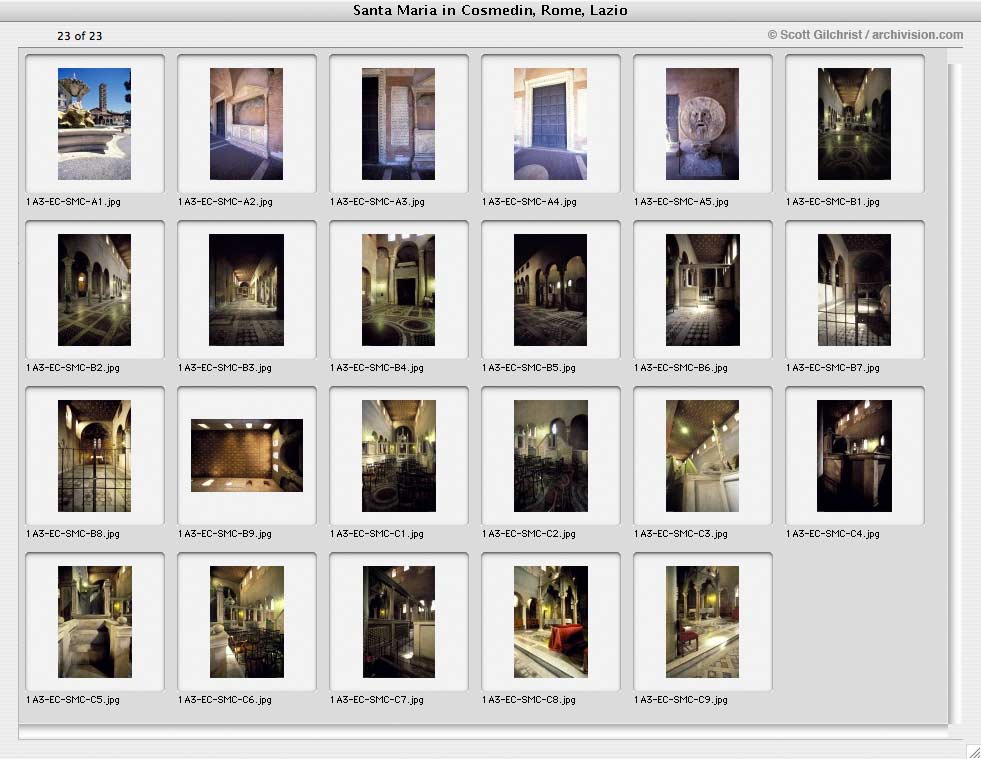Open the thumbnail 1A3-EC-SMC-B7.jpg
Screen dimensions: 981x759
855,290
